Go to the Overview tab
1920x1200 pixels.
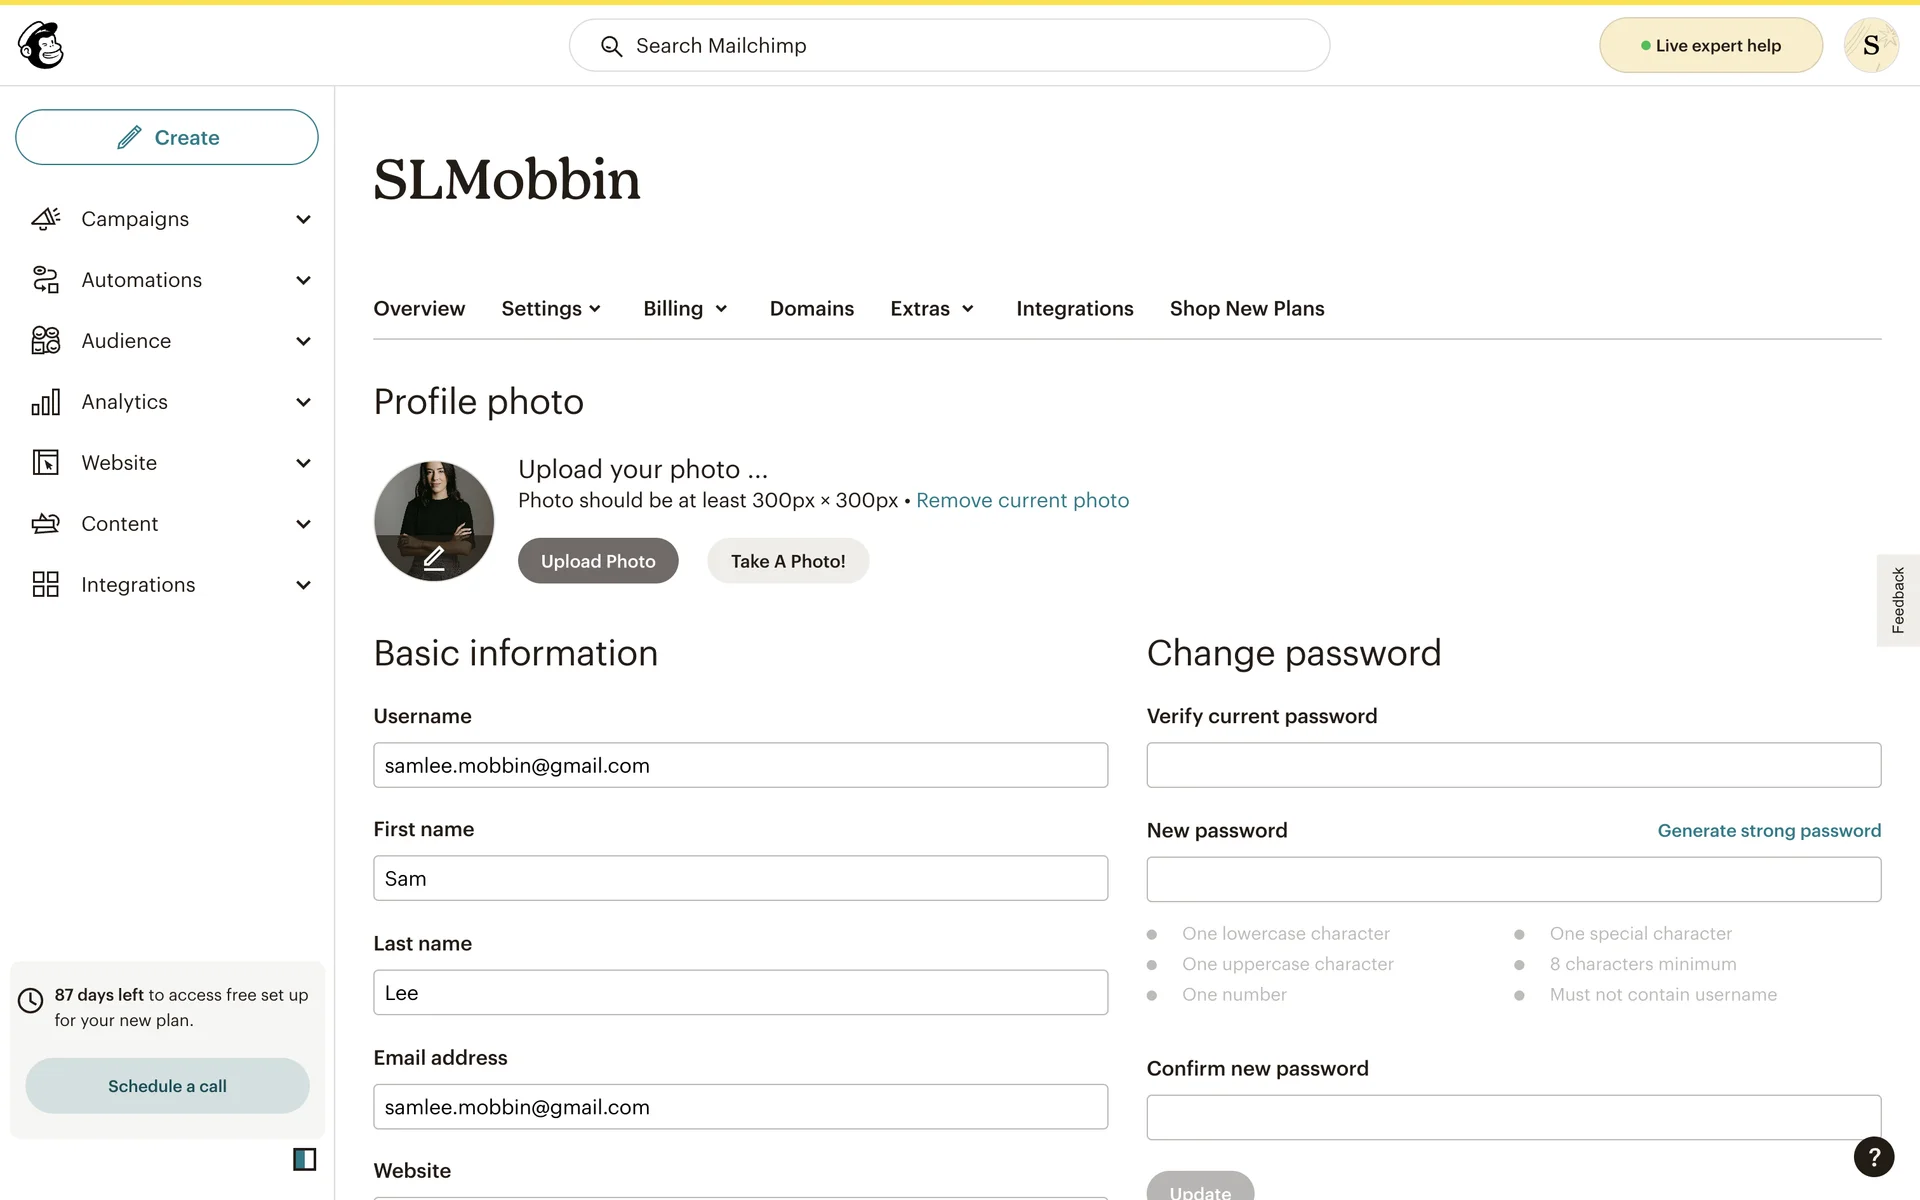click(419, 309)
